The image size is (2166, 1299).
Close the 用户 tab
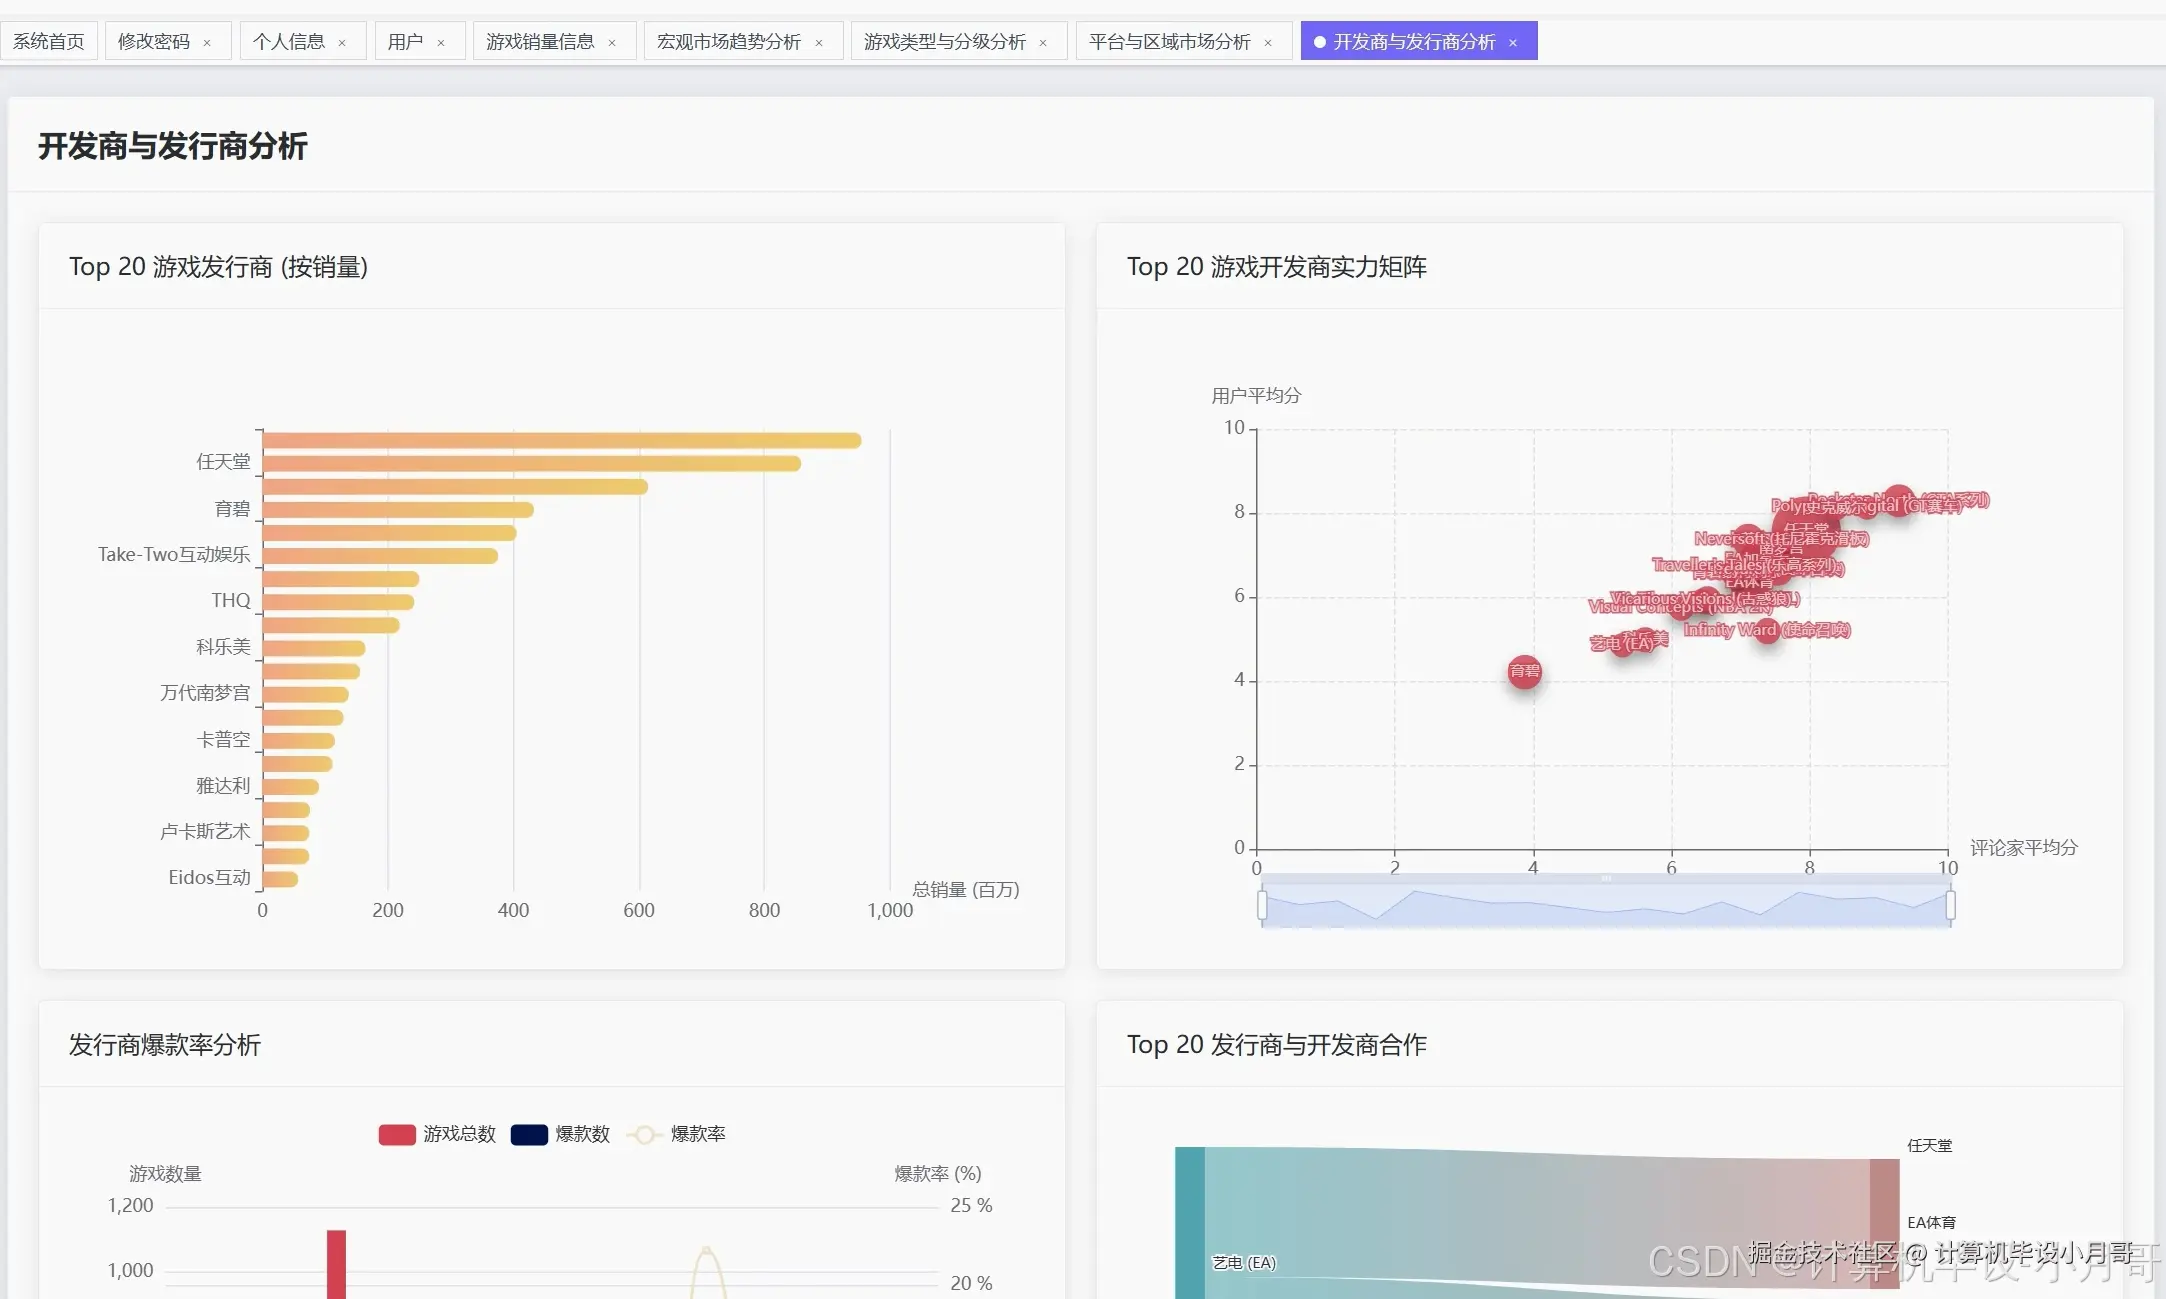[x=441, y=43]
